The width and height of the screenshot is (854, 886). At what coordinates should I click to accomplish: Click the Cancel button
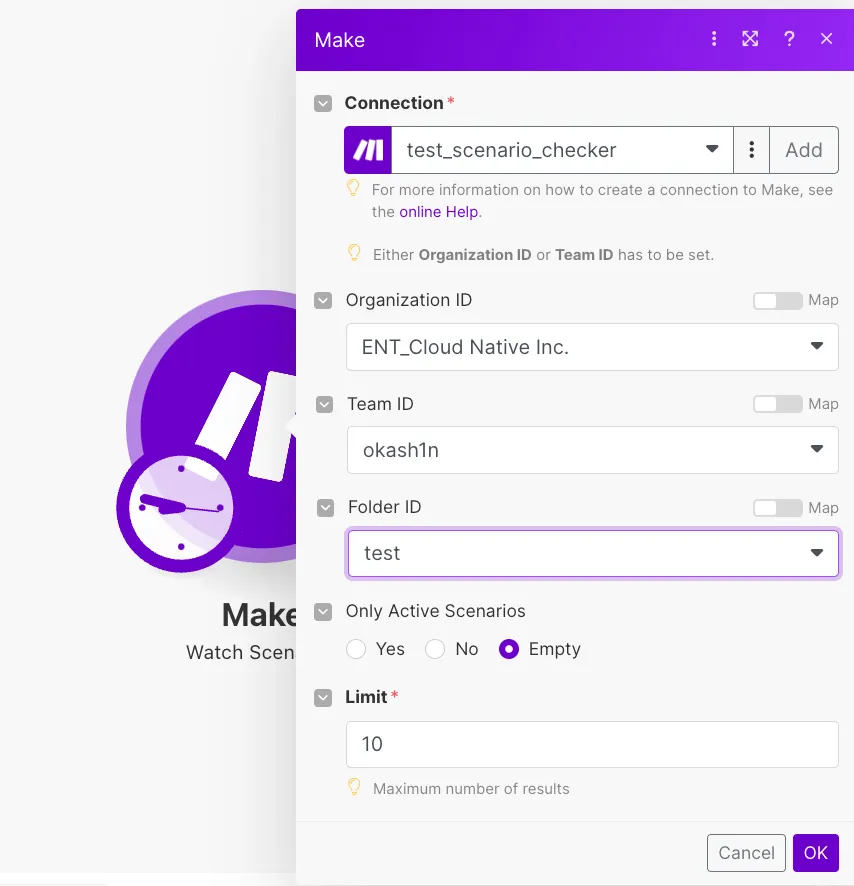[746, 853]
